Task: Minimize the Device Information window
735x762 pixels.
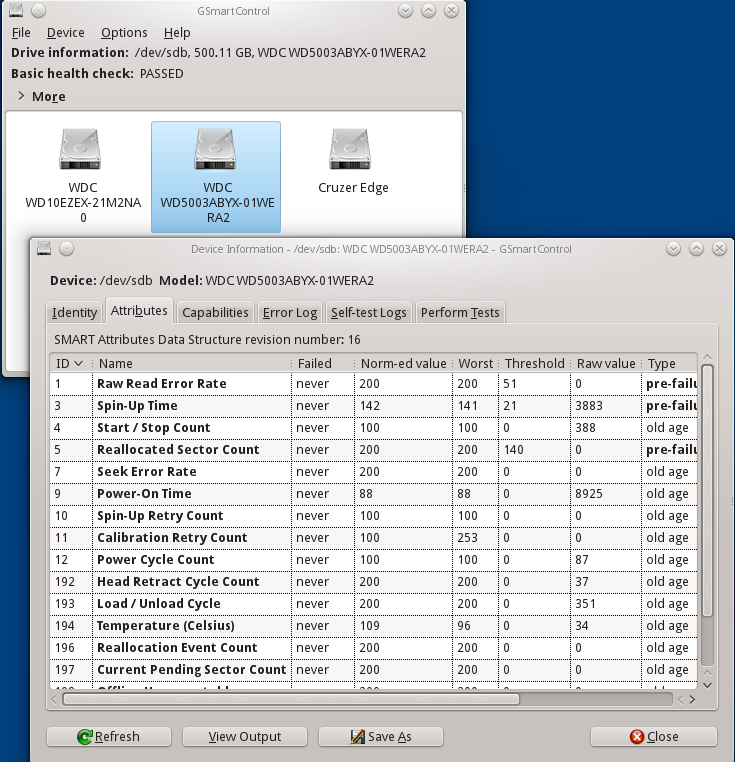Action: click(673, 249)
